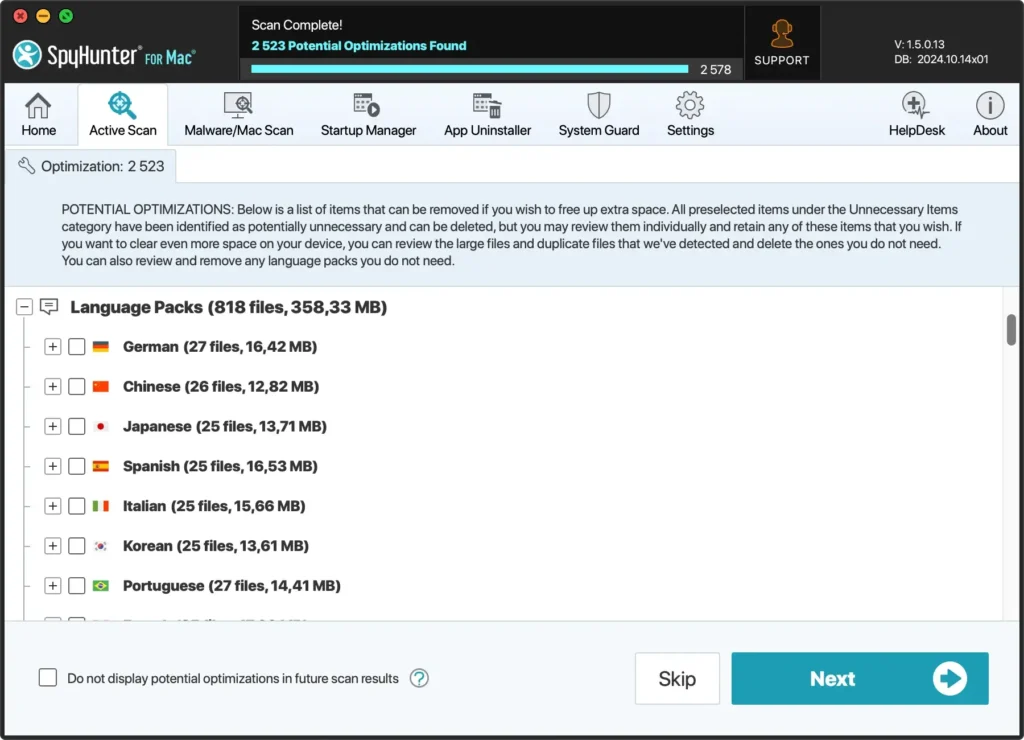Expand the Chinese language pack entry

point(52,386)
